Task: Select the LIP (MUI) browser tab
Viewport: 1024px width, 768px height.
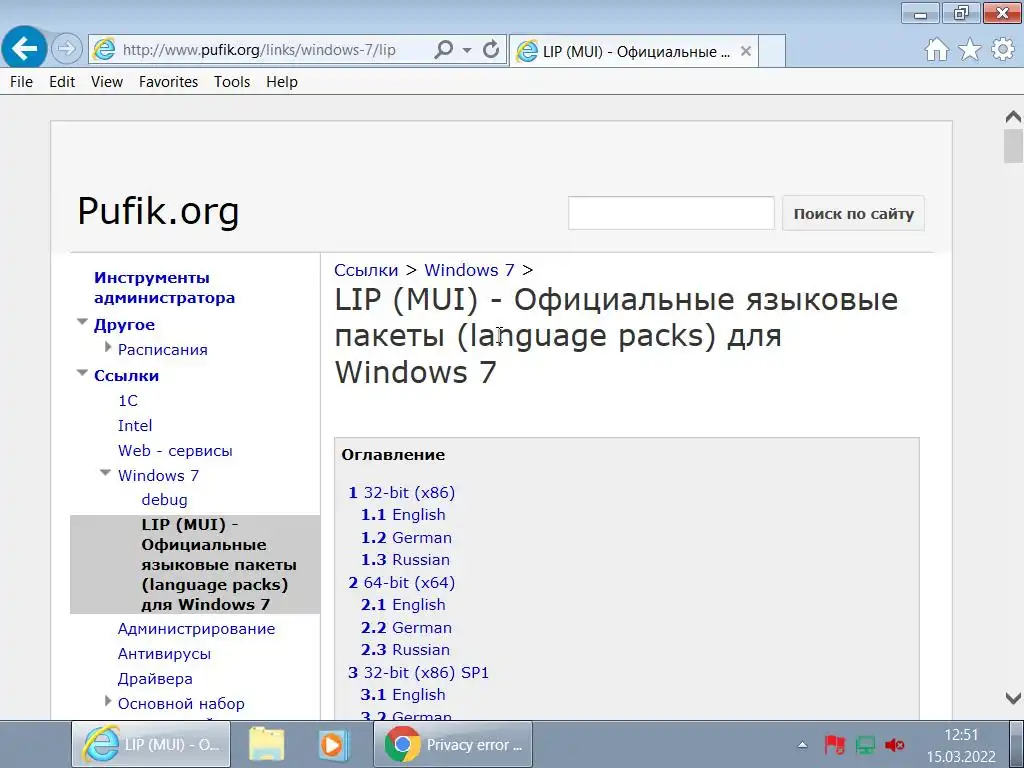Action: pyautogui.click(x=633, y=51)
